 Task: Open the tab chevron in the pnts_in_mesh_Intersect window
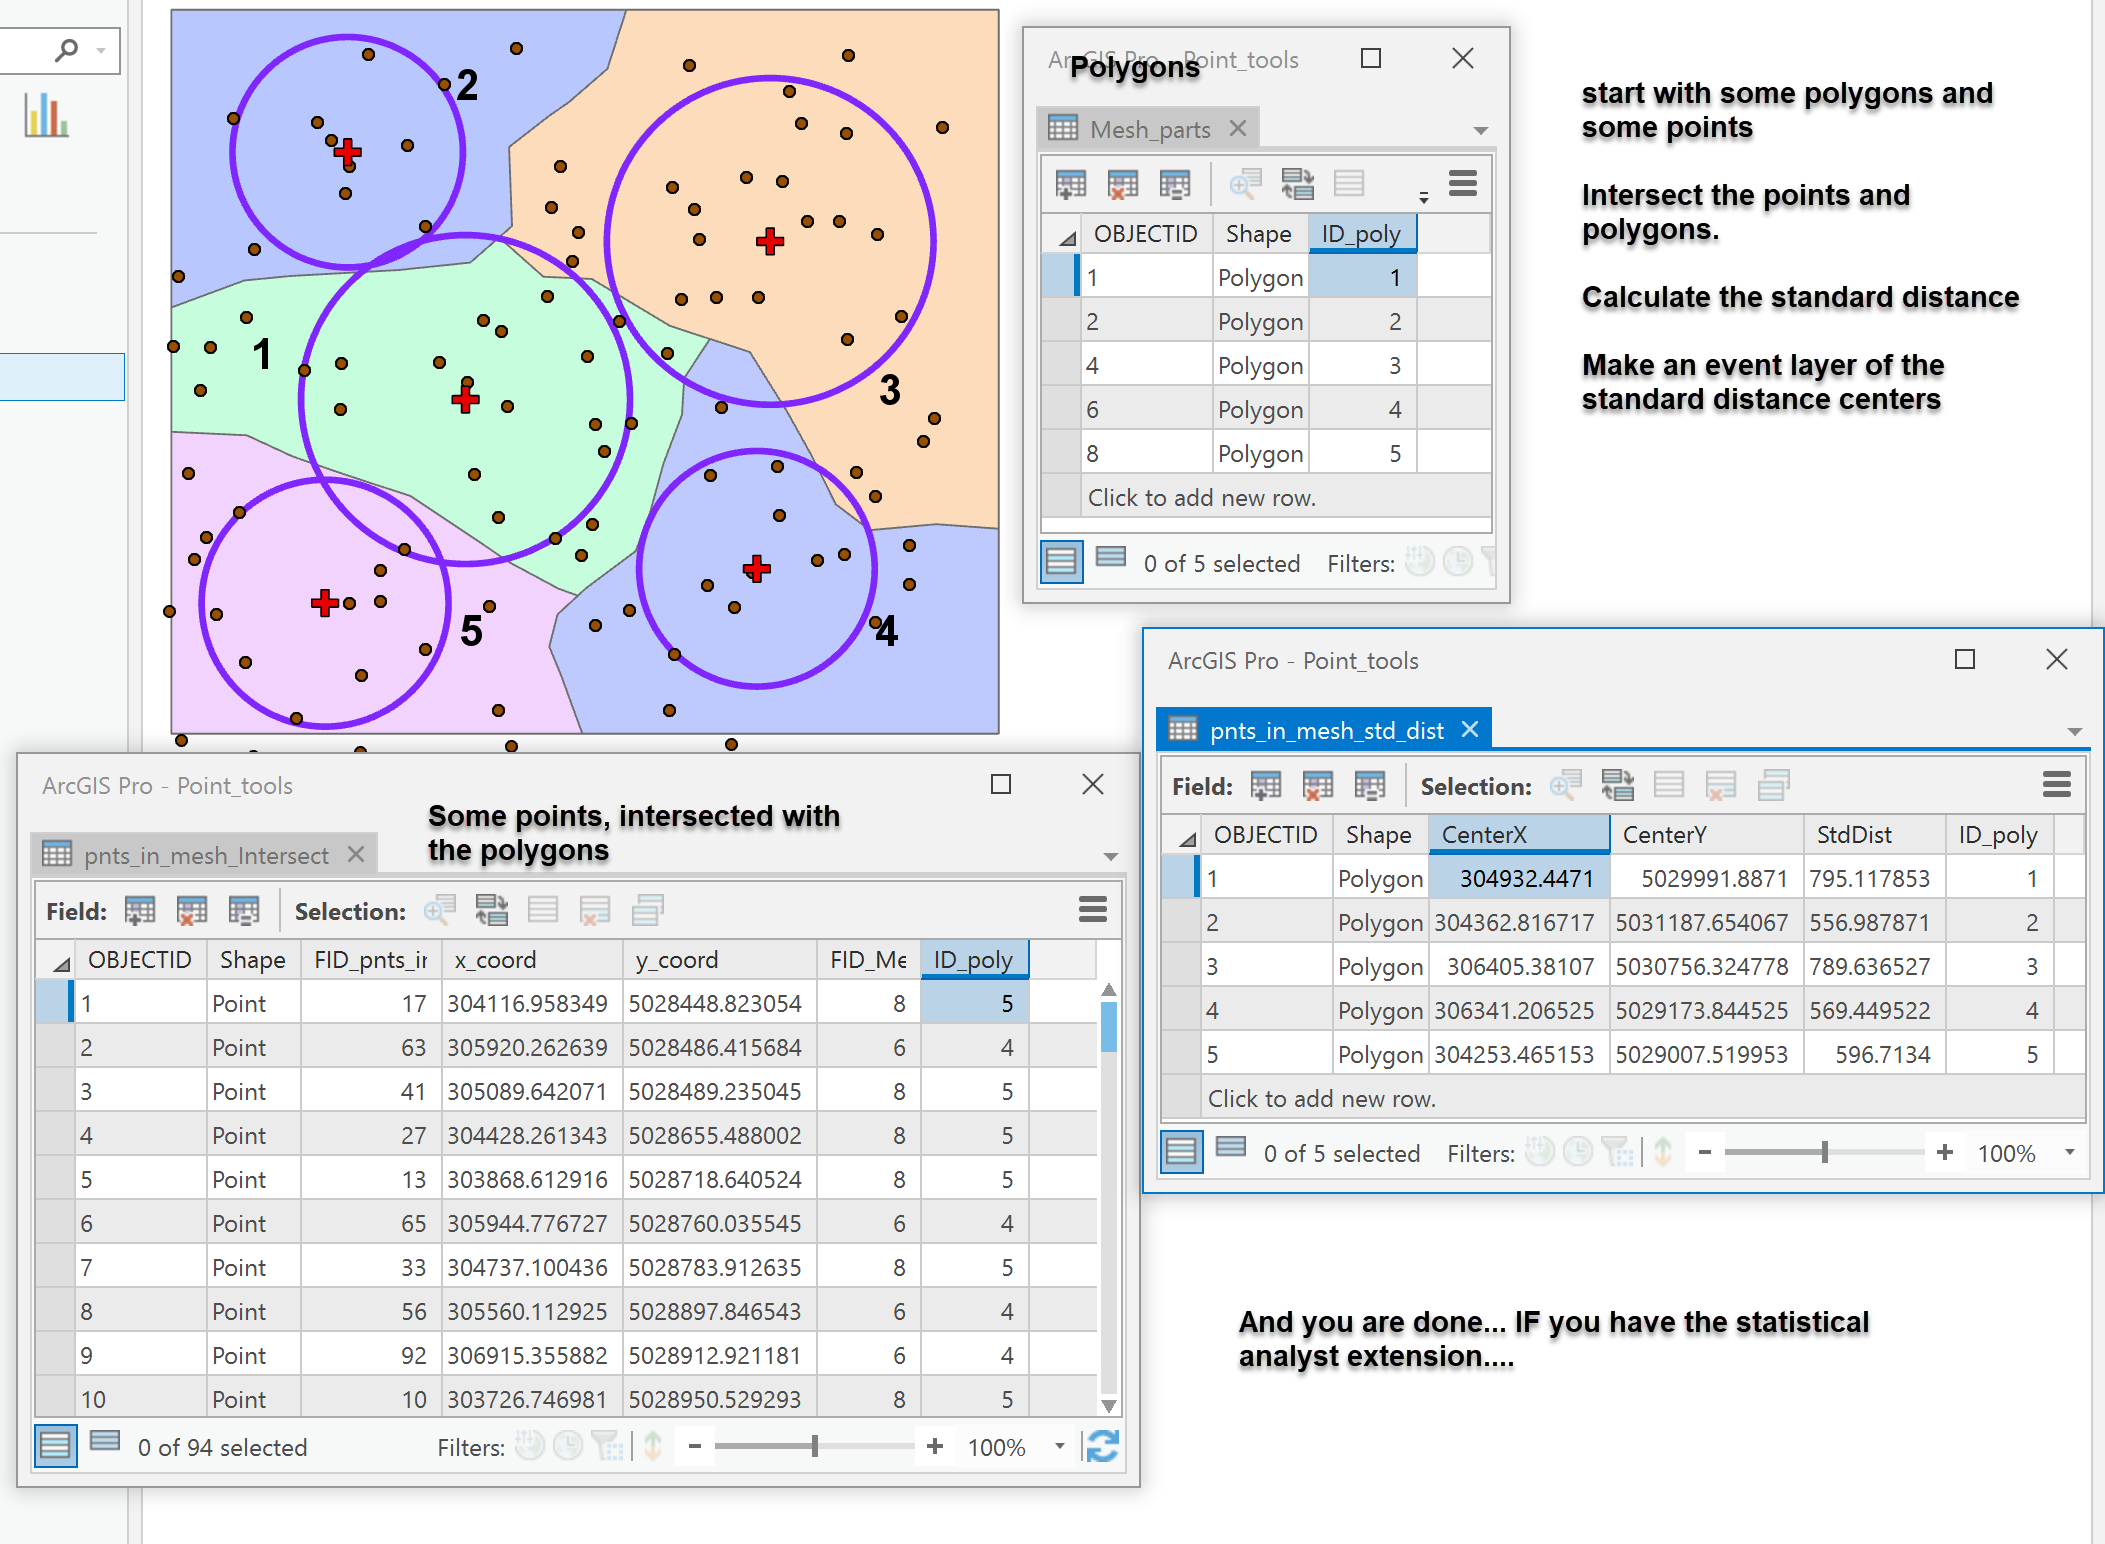[1110, 856]
